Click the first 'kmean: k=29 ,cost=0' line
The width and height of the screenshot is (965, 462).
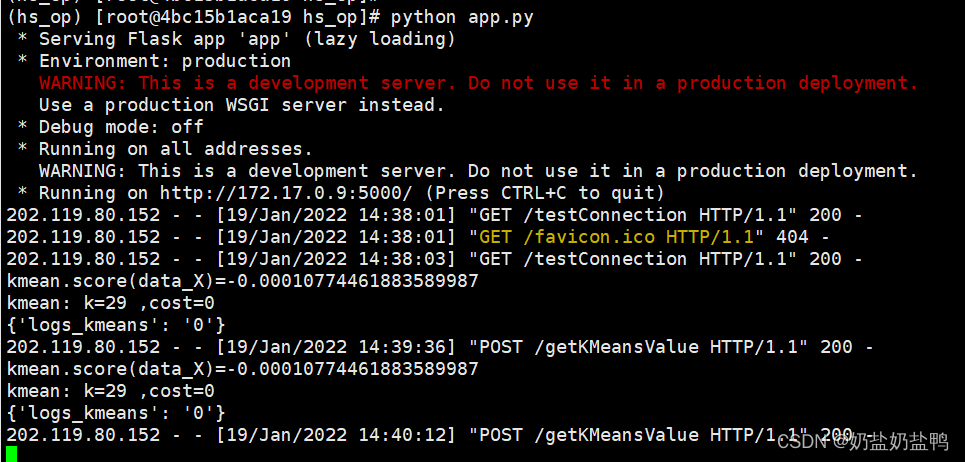pos(111,303)
